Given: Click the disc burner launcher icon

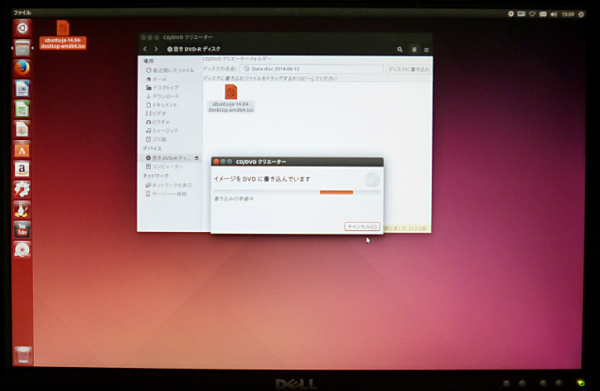Looking at the screenshot, I should click(22, 250).
